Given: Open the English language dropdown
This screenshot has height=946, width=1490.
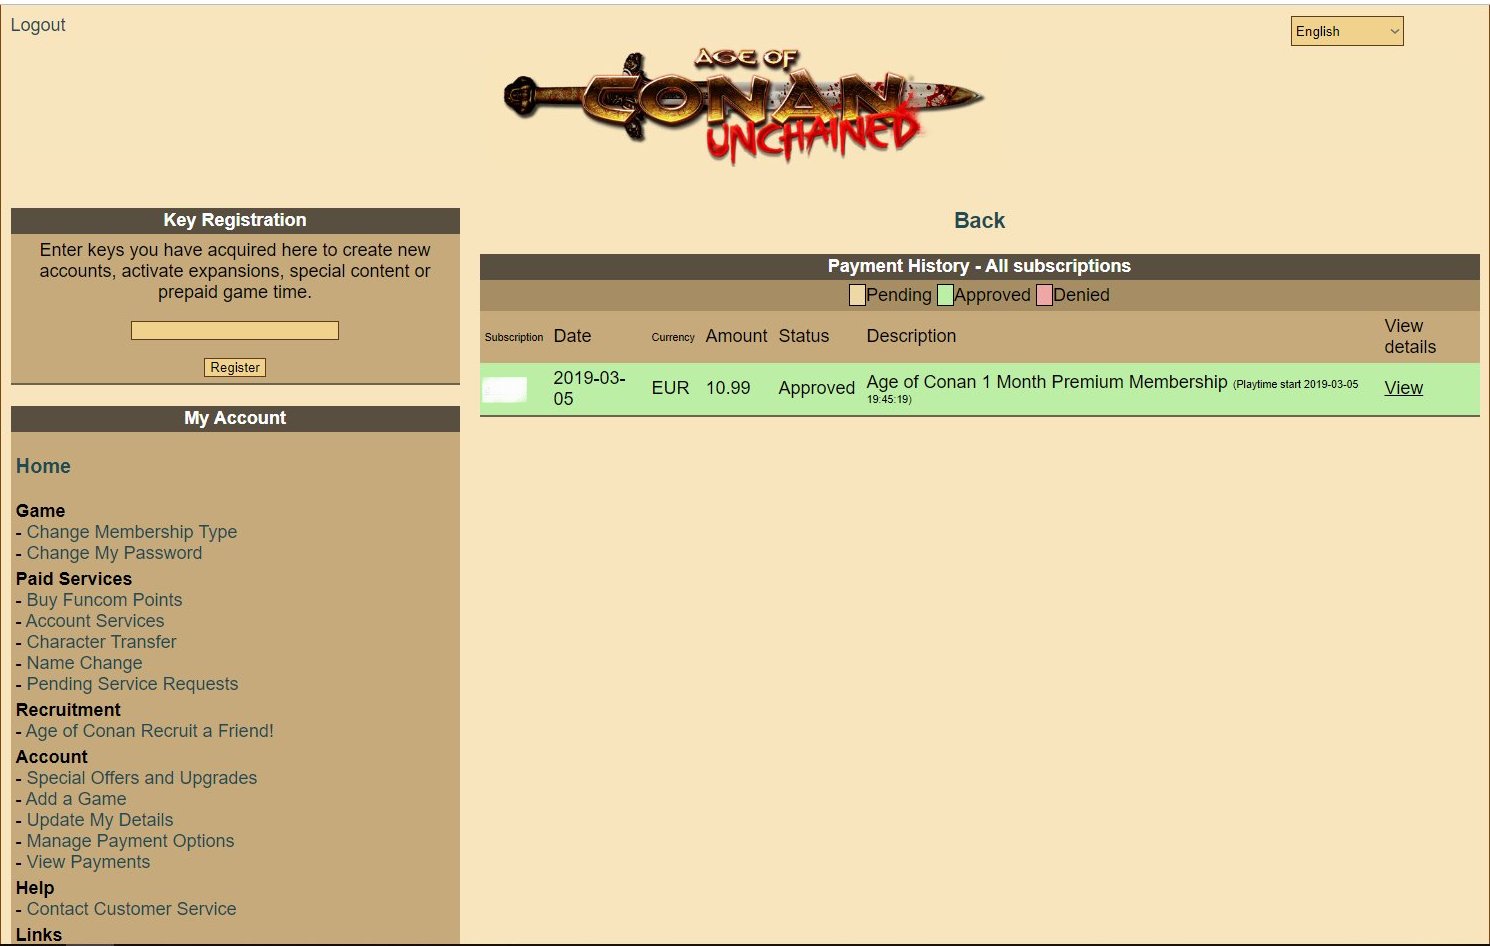Looking at the screenshot, I should (x=1347, y=31).
